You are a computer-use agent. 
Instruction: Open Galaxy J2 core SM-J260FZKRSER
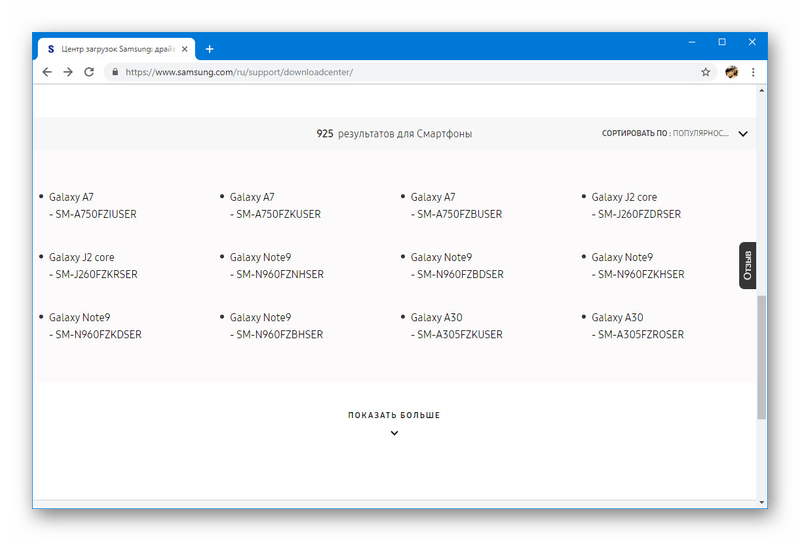pos(93,266)
